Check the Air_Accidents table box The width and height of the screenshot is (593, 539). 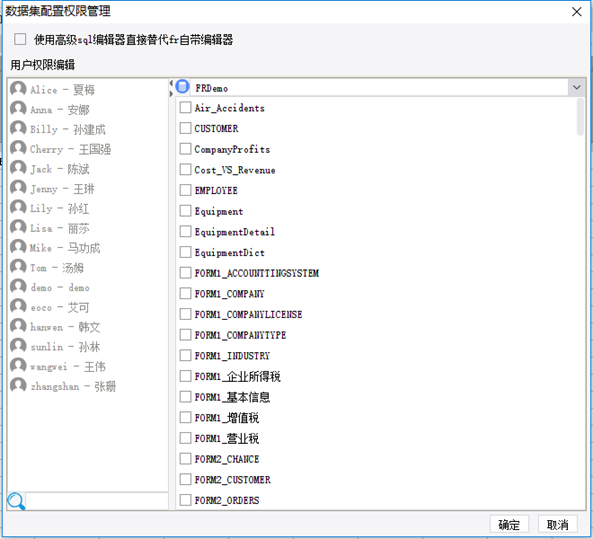point(185,107)
